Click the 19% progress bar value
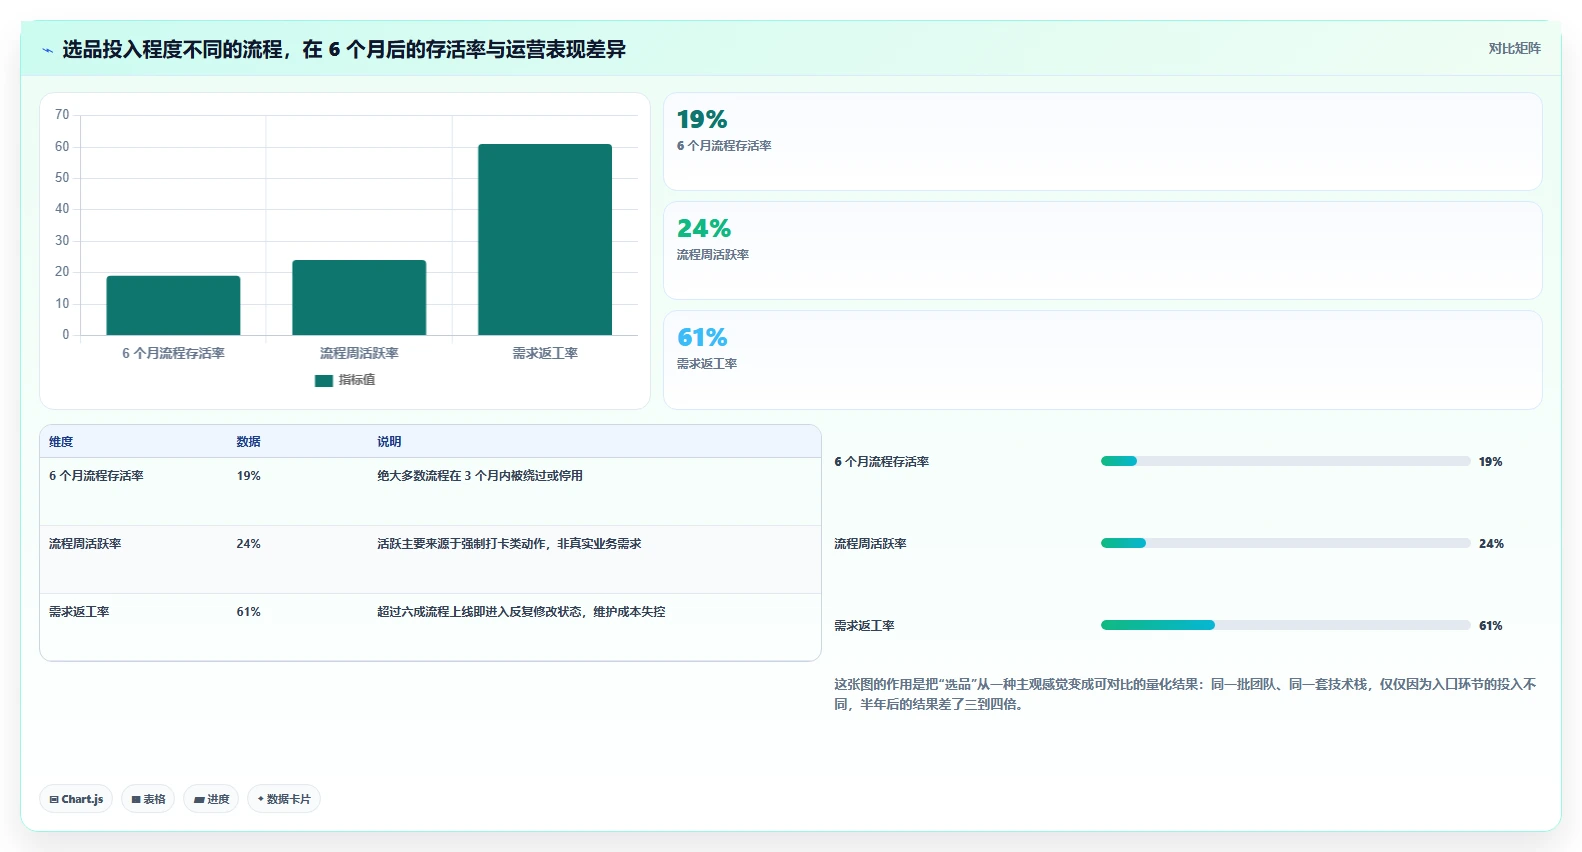Image resolution: width=1582 pixels, height=852 pixels. [x=1490, y=462]
